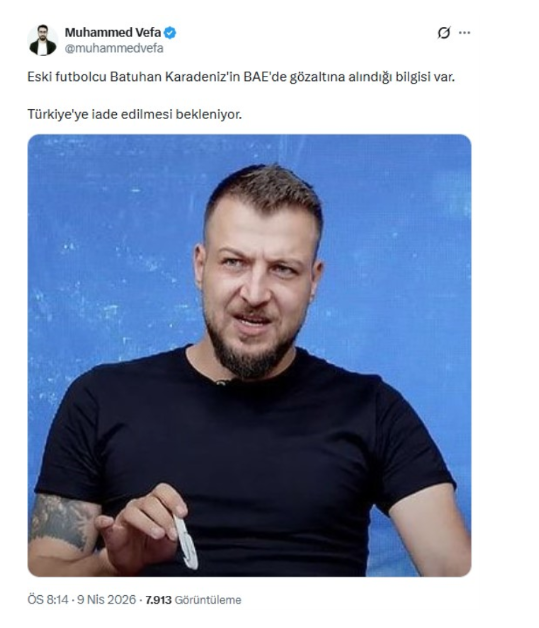Screen dimensions: 539x628
Task: Click the tweet's first sentence about Batuhan Karadeniz
Action: pyautogui.click(x=241, y=77)
